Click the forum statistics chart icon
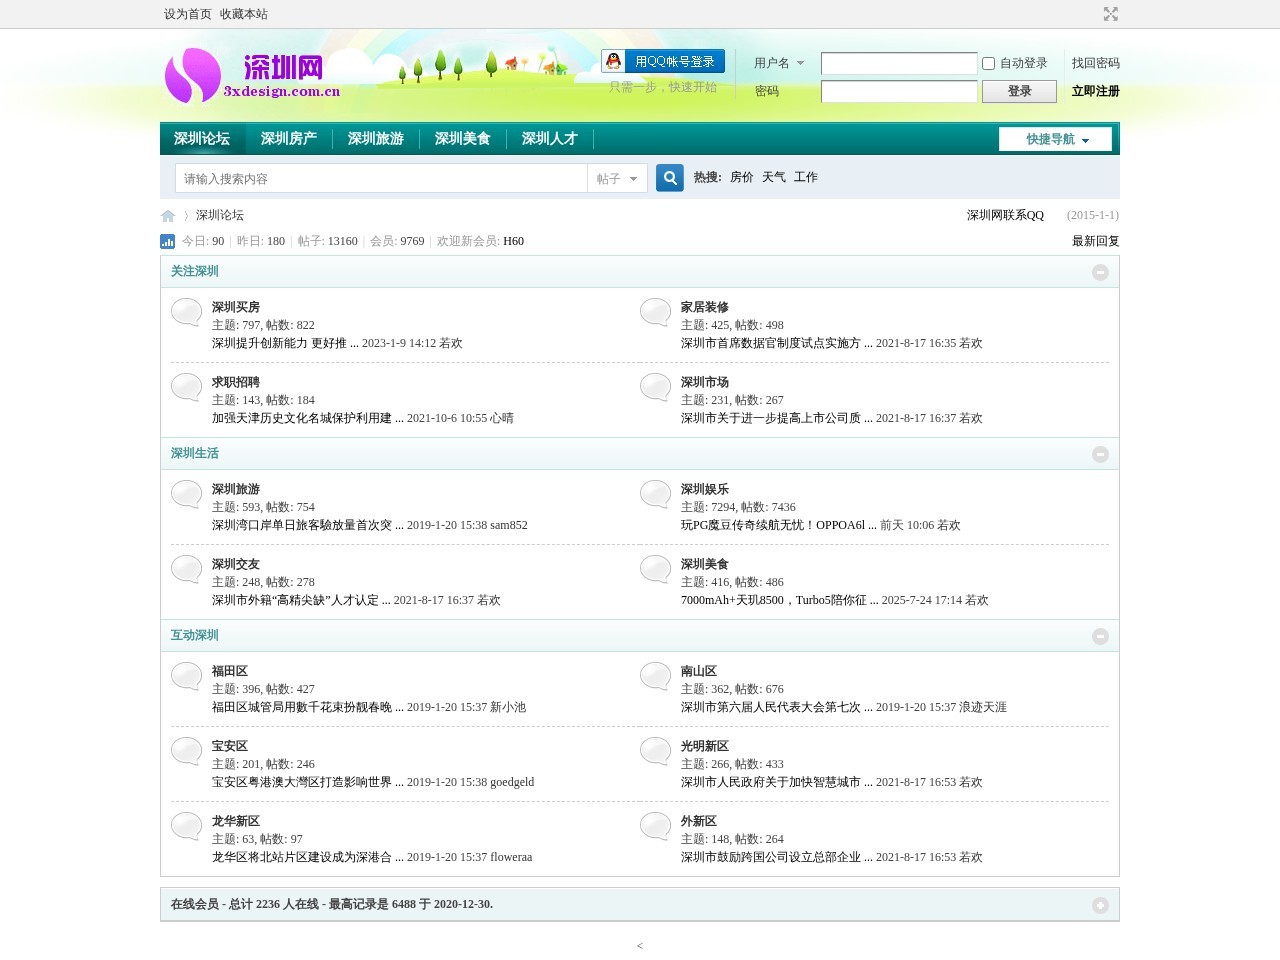The height and width of the screenshot is (960, 1280). [168, 241]
